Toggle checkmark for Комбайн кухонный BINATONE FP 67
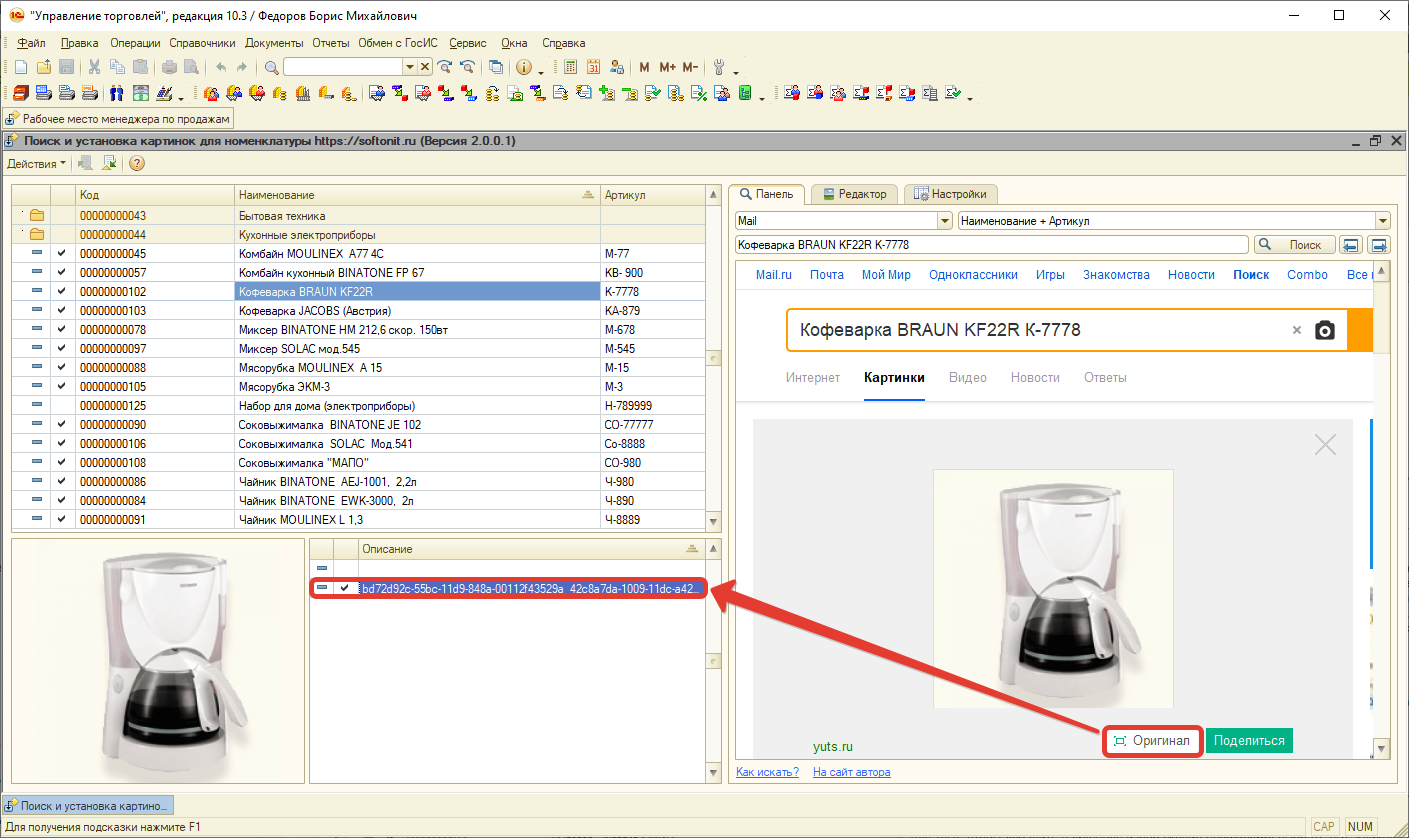The width and height of the screenshot is (1409, 838). pos(62,273)
